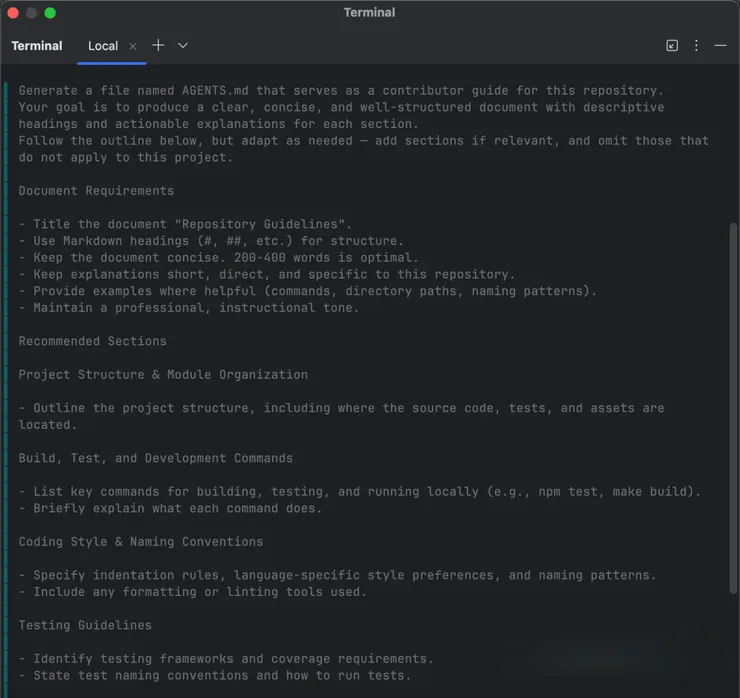Click the 'Title the document' bullet line

point(185,224)
